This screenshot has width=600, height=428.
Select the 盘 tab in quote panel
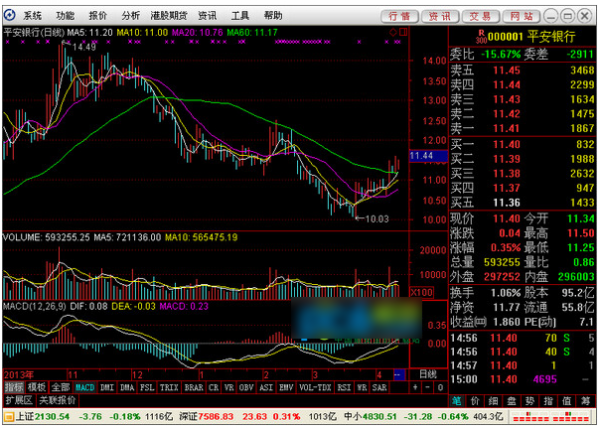(512, 401)
